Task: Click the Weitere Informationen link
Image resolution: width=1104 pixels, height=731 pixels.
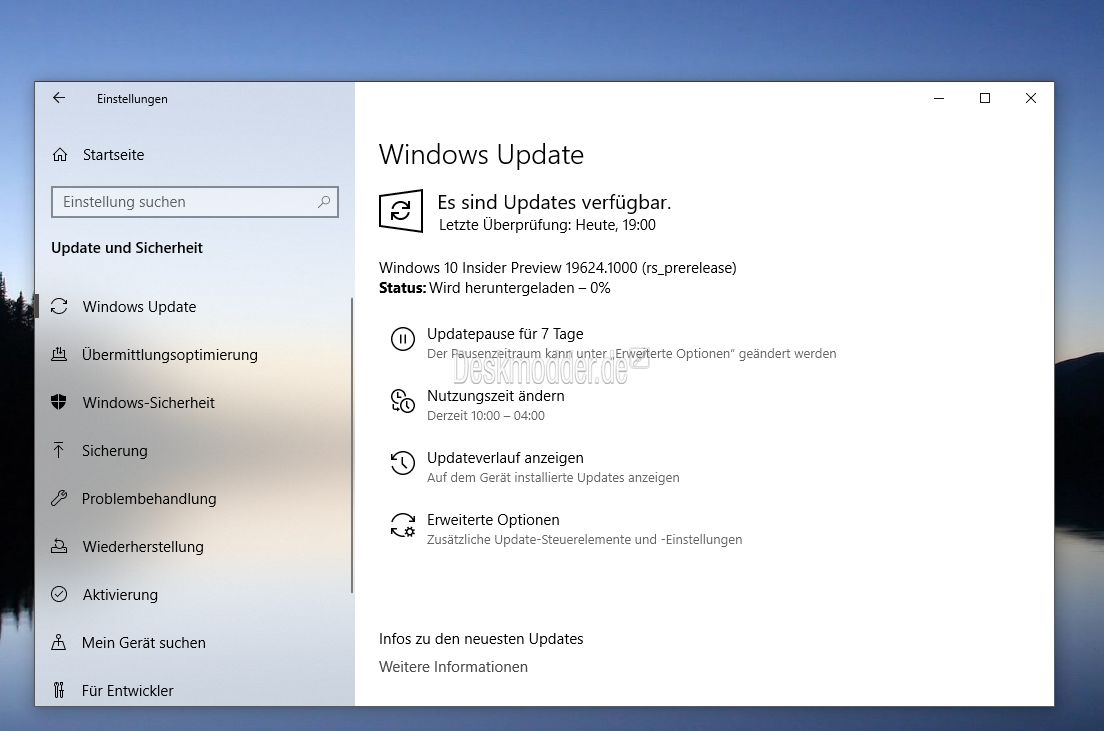Action: (453, 667)
